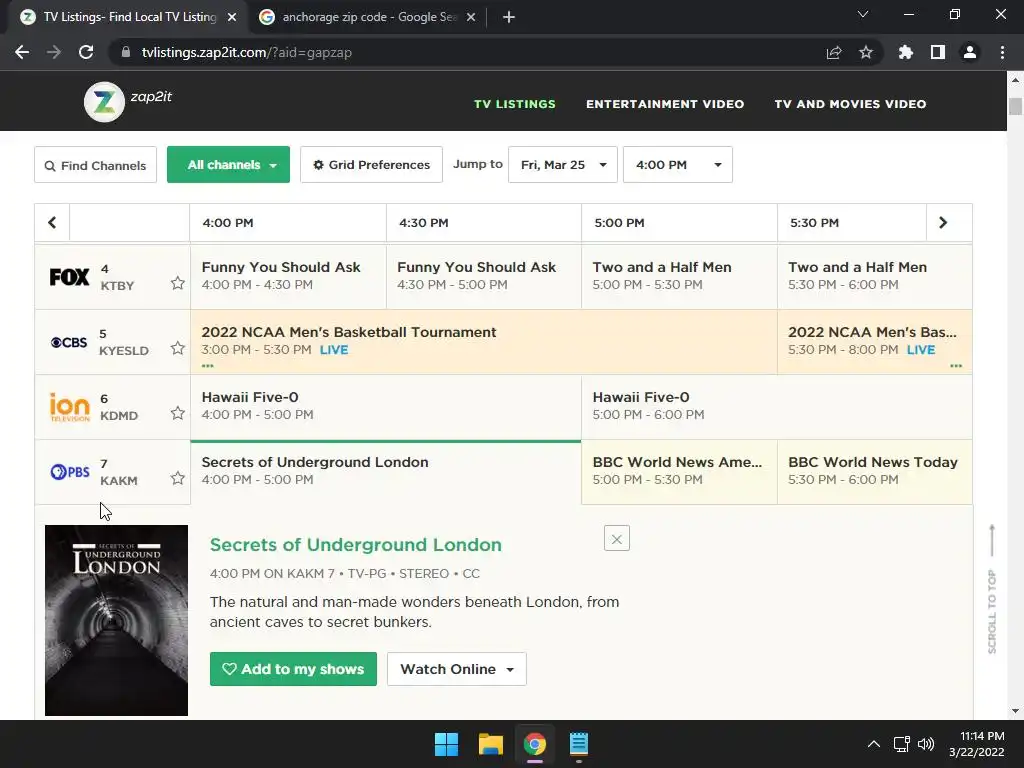Open the Extensions puzzle icon
This screenshot has width=1024, height=768.
906,52
